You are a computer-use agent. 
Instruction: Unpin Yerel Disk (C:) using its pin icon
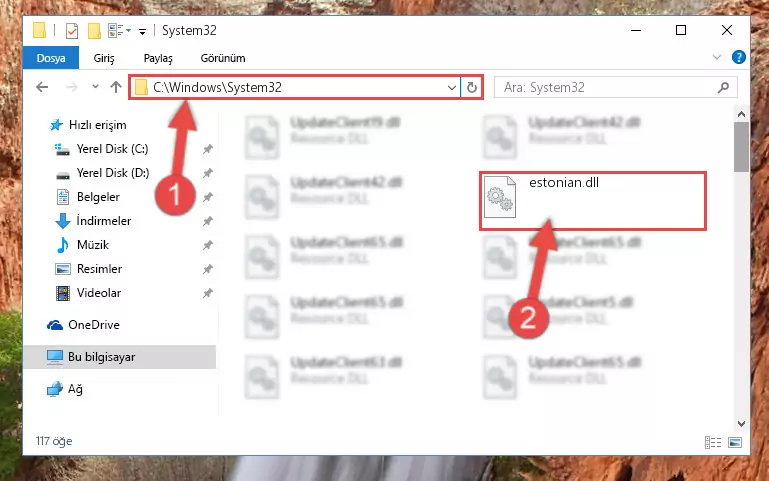click(x=208, y=149)
